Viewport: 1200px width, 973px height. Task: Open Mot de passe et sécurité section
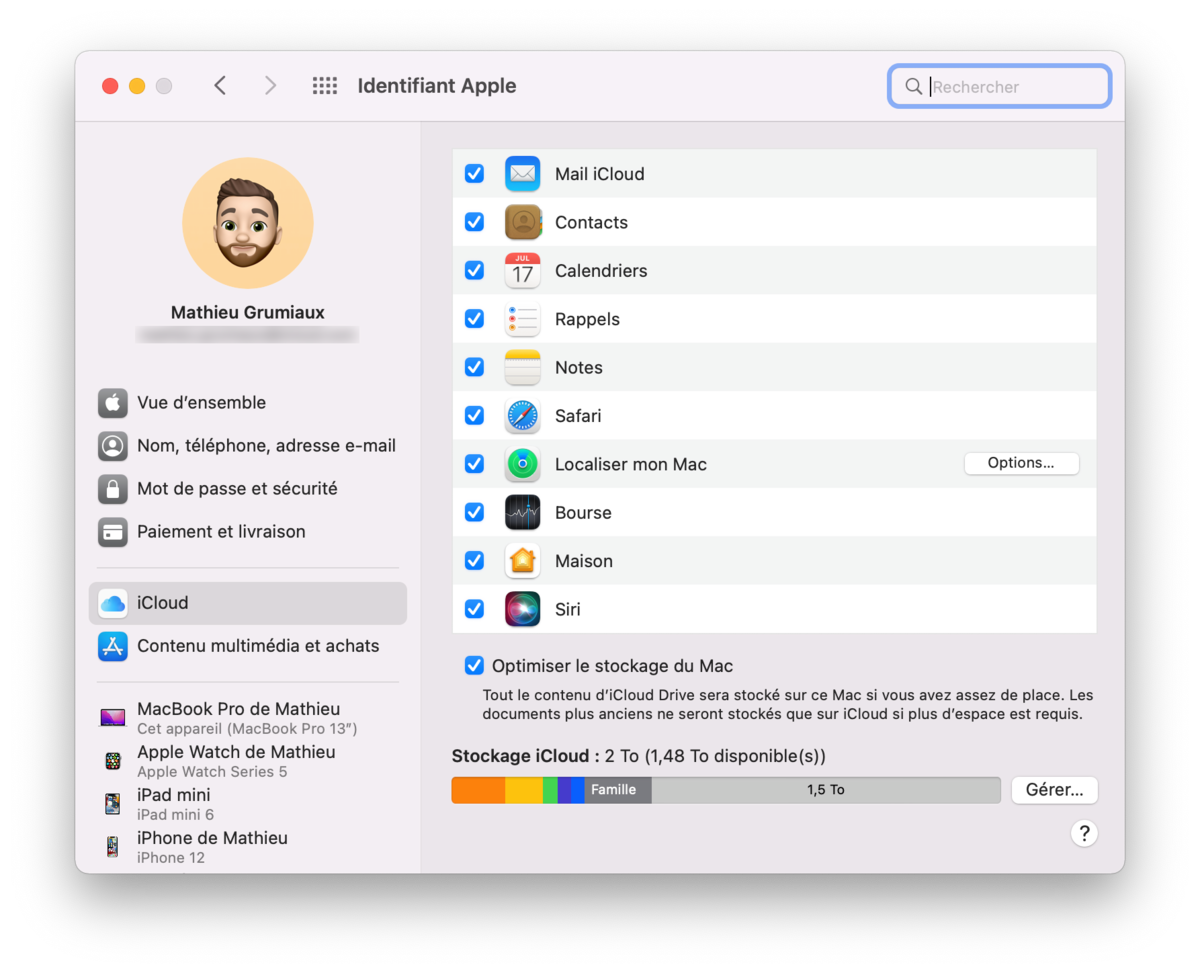(248, 489)
